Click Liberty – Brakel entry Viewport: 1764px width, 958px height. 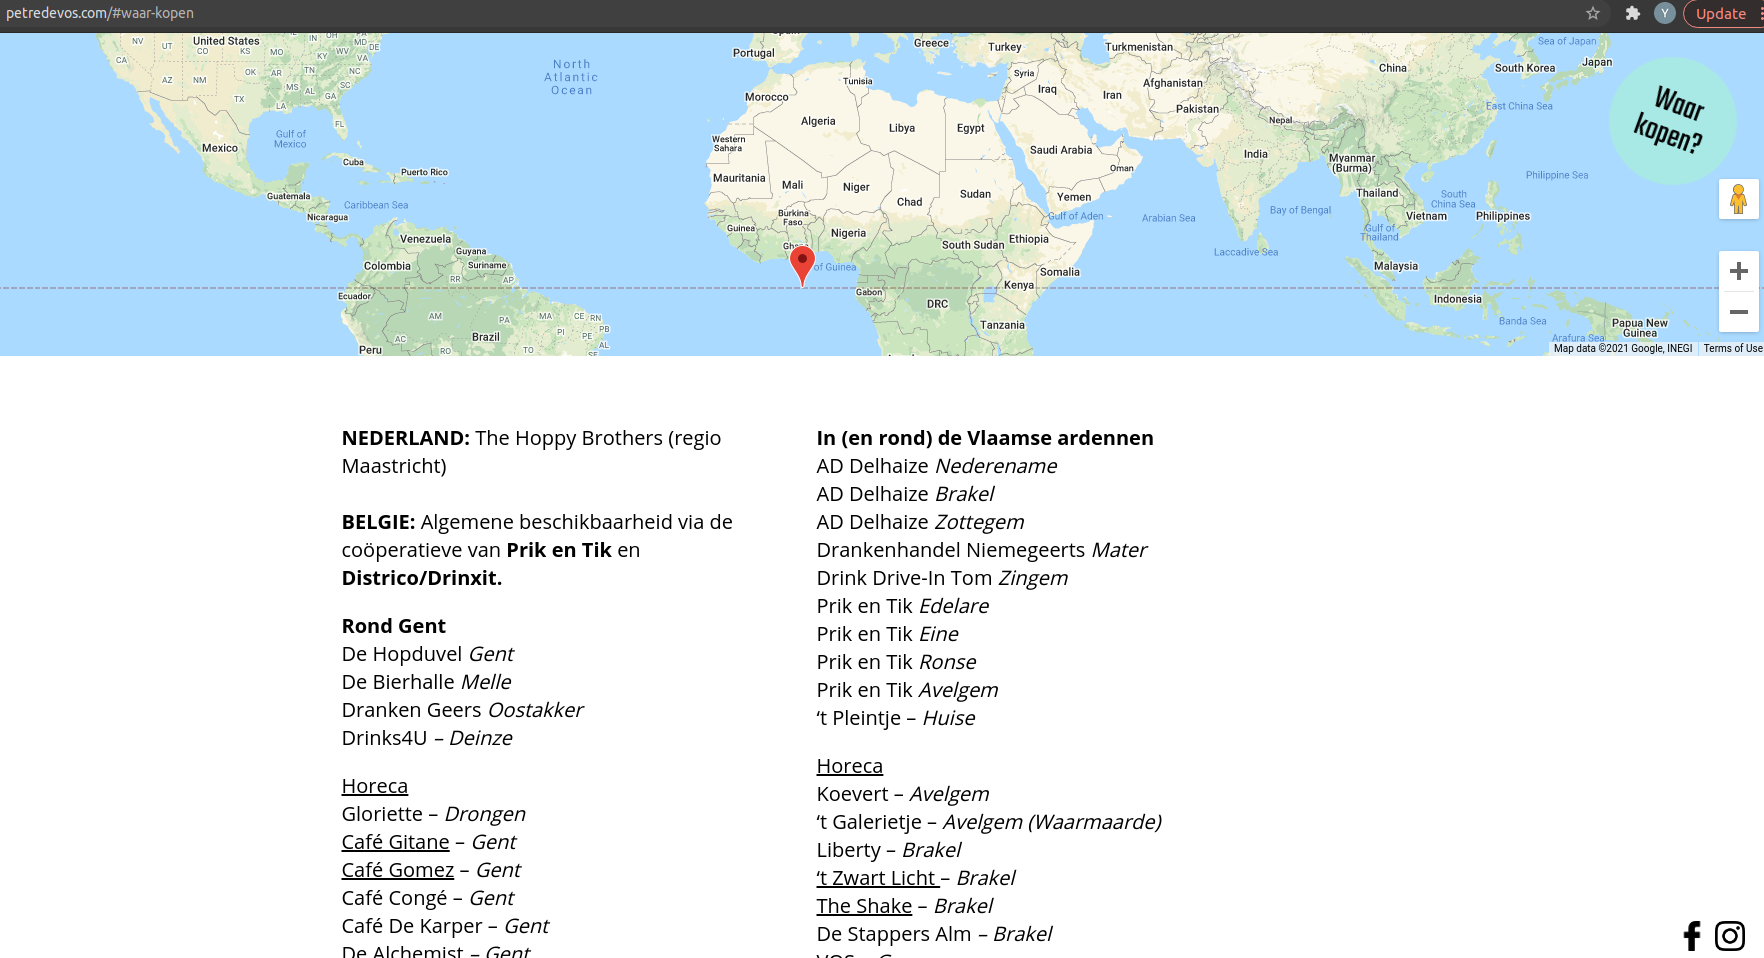pyautogui.click(x=889, y=850)
